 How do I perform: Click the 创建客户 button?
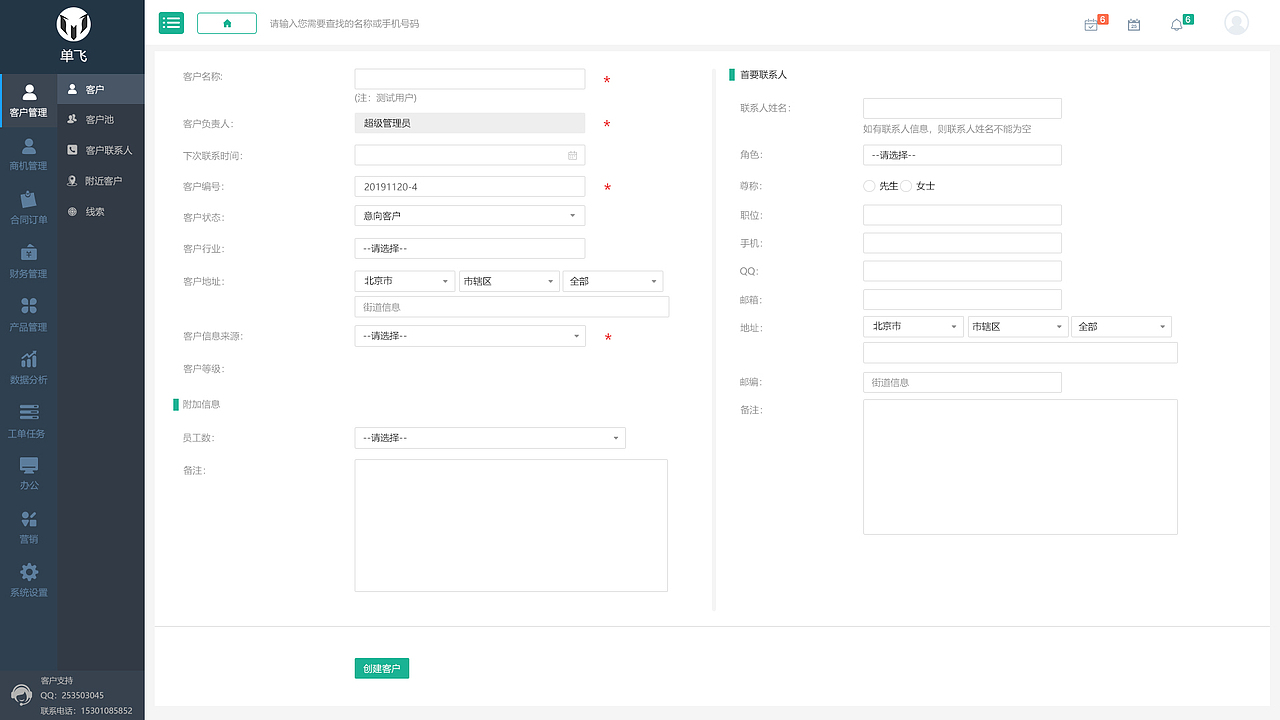[x=381, y=669]
